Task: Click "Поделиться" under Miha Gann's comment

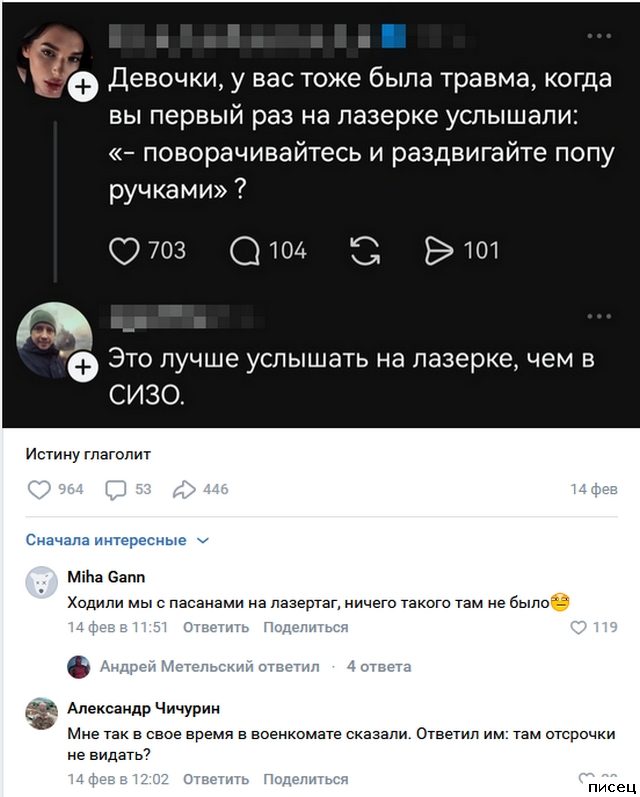Action: pyautogui.click(x=306, y=627)
